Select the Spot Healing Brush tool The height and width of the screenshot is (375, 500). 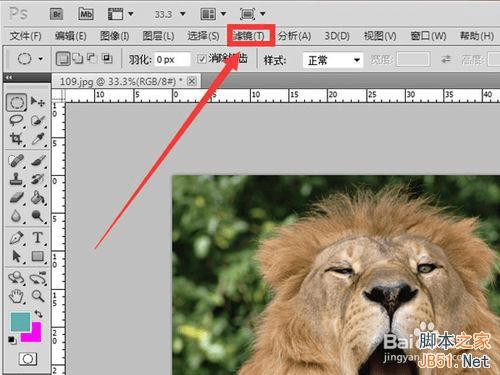coord(16,161)
